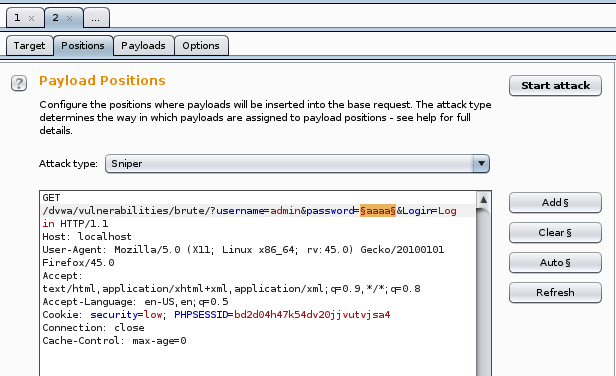This screenshot has width=616, height=376.
Task: Click the admin username value
Action: (x=285, y=211)
